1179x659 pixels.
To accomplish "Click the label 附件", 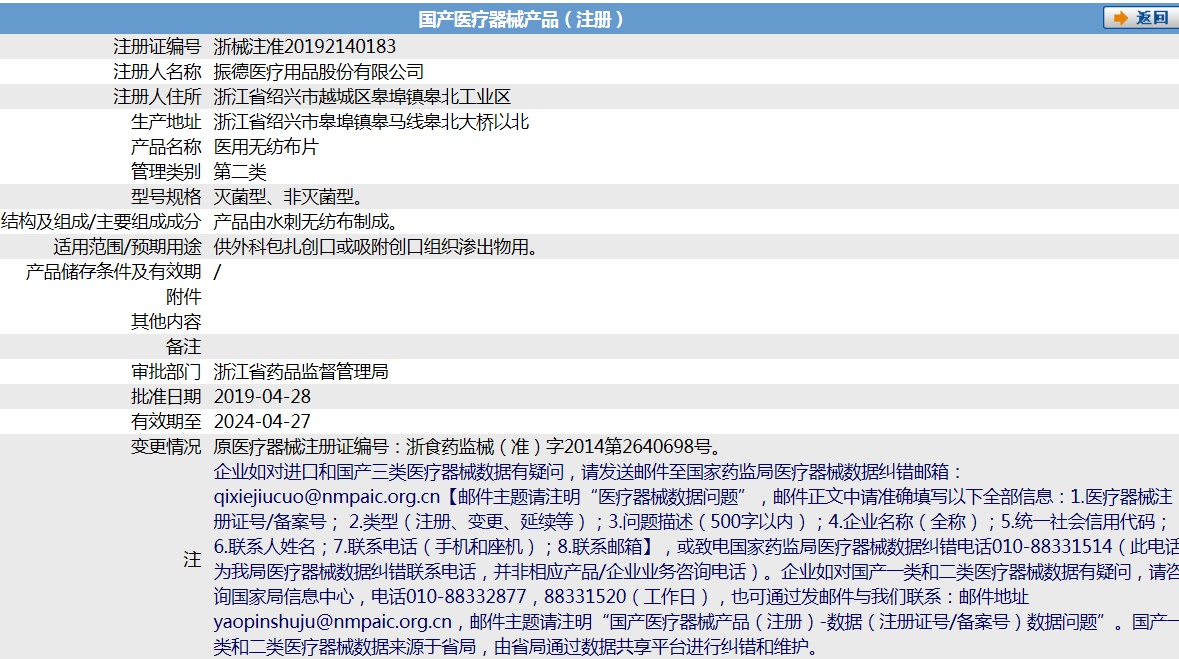I will click(183, 296).
